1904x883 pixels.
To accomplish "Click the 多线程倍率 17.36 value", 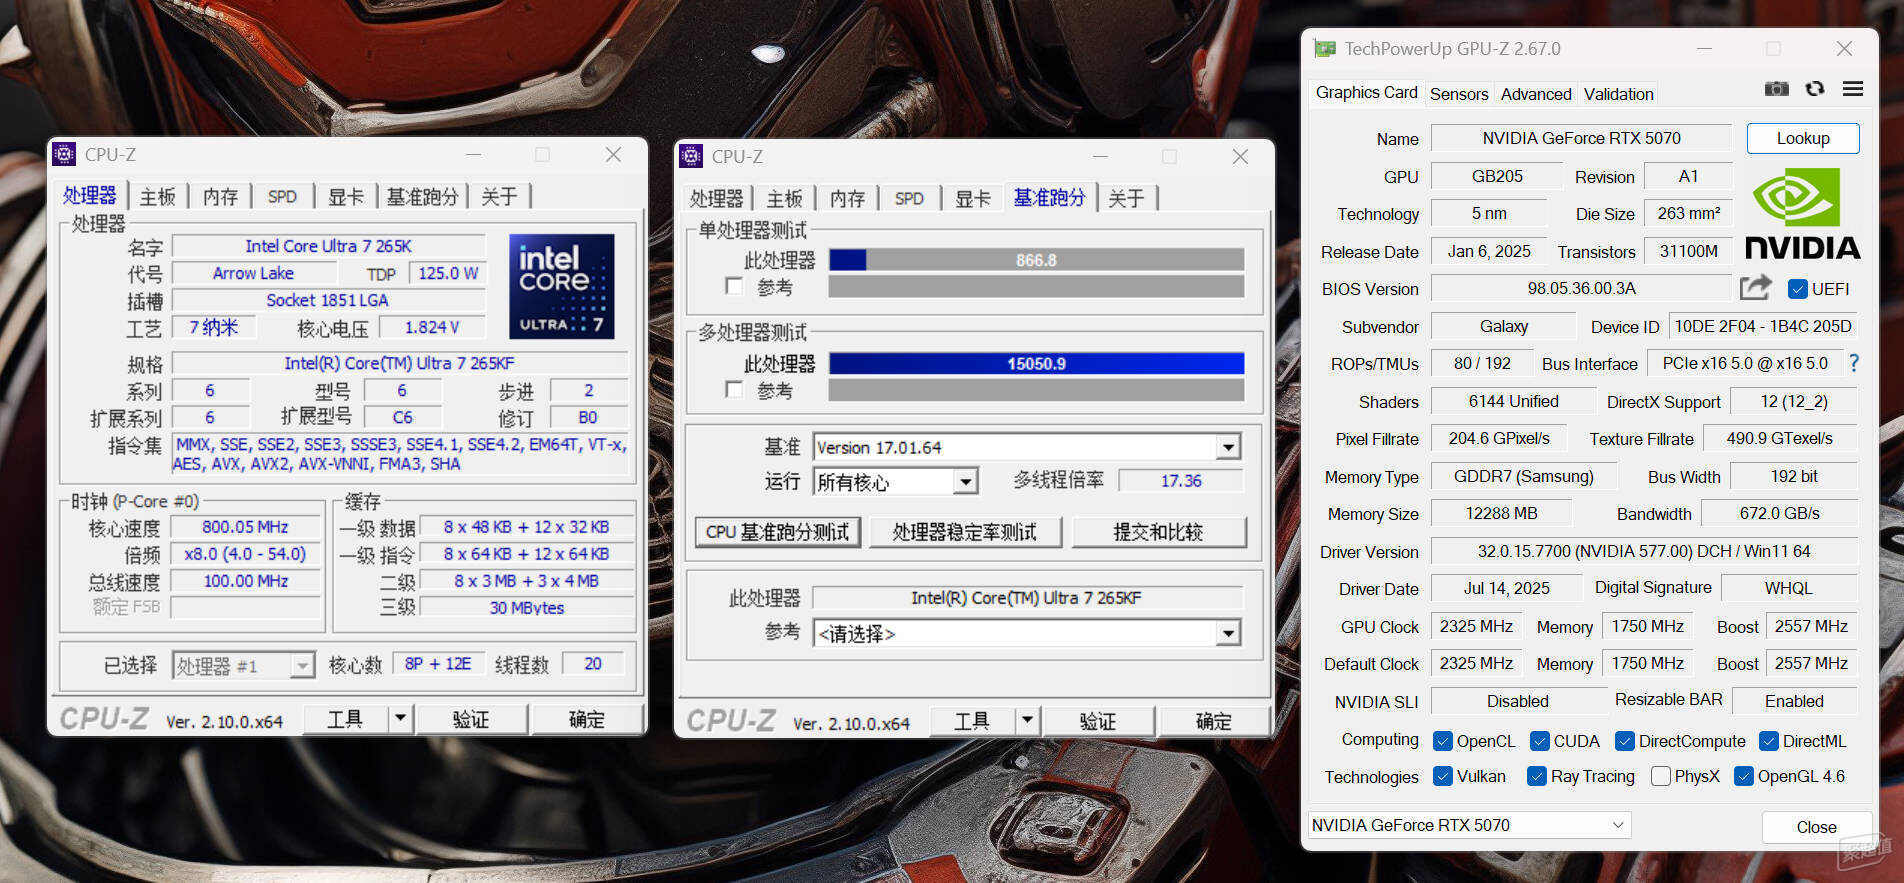I will 1181,481.
